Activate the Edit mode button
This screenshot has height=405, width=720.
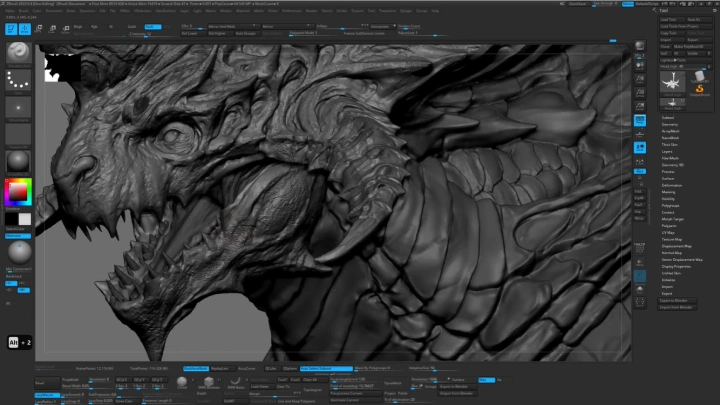11,29
